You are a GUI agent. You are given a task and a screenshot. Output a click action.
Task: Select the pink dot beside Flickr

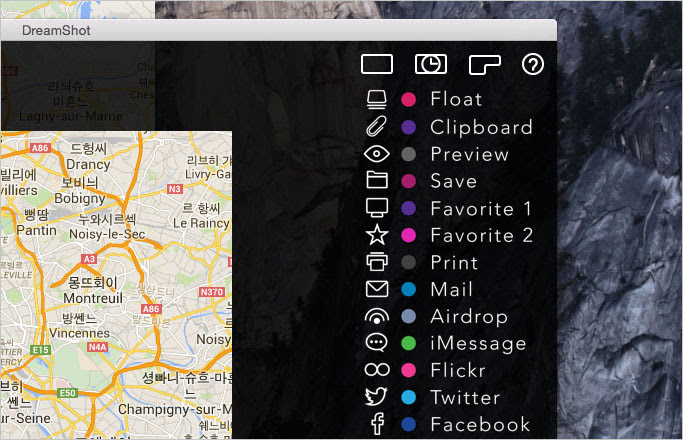point(408,370)
